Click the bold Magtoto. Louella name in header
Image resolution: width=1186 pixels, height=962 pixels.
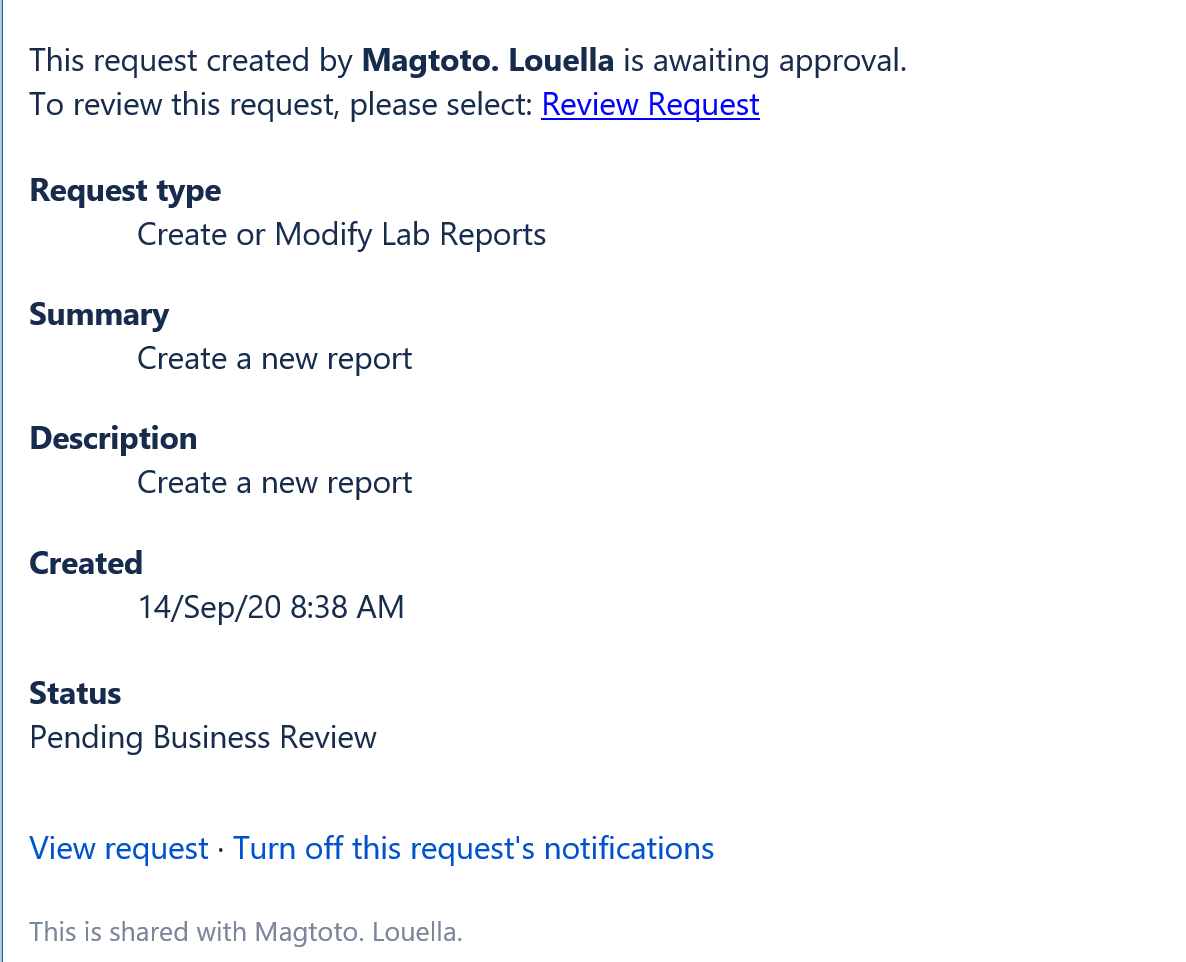click(x=488, y=61)
